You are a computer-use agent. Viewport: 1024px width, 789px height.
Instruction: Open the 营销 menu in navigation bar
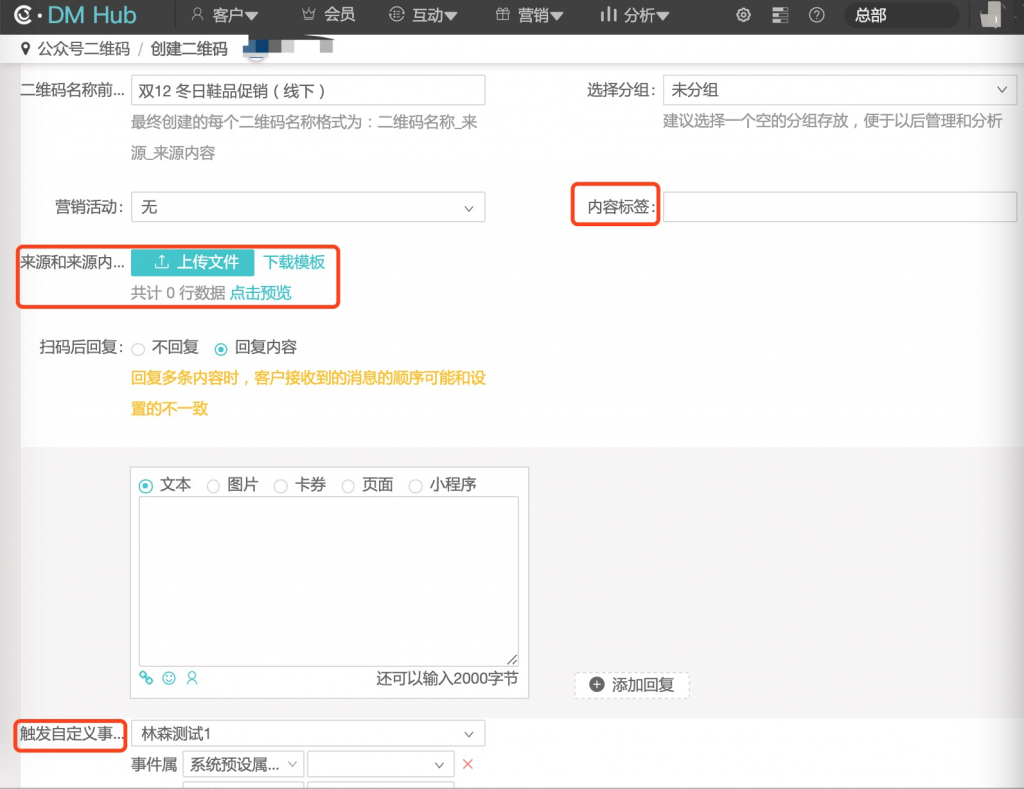(x=529, y=15)
